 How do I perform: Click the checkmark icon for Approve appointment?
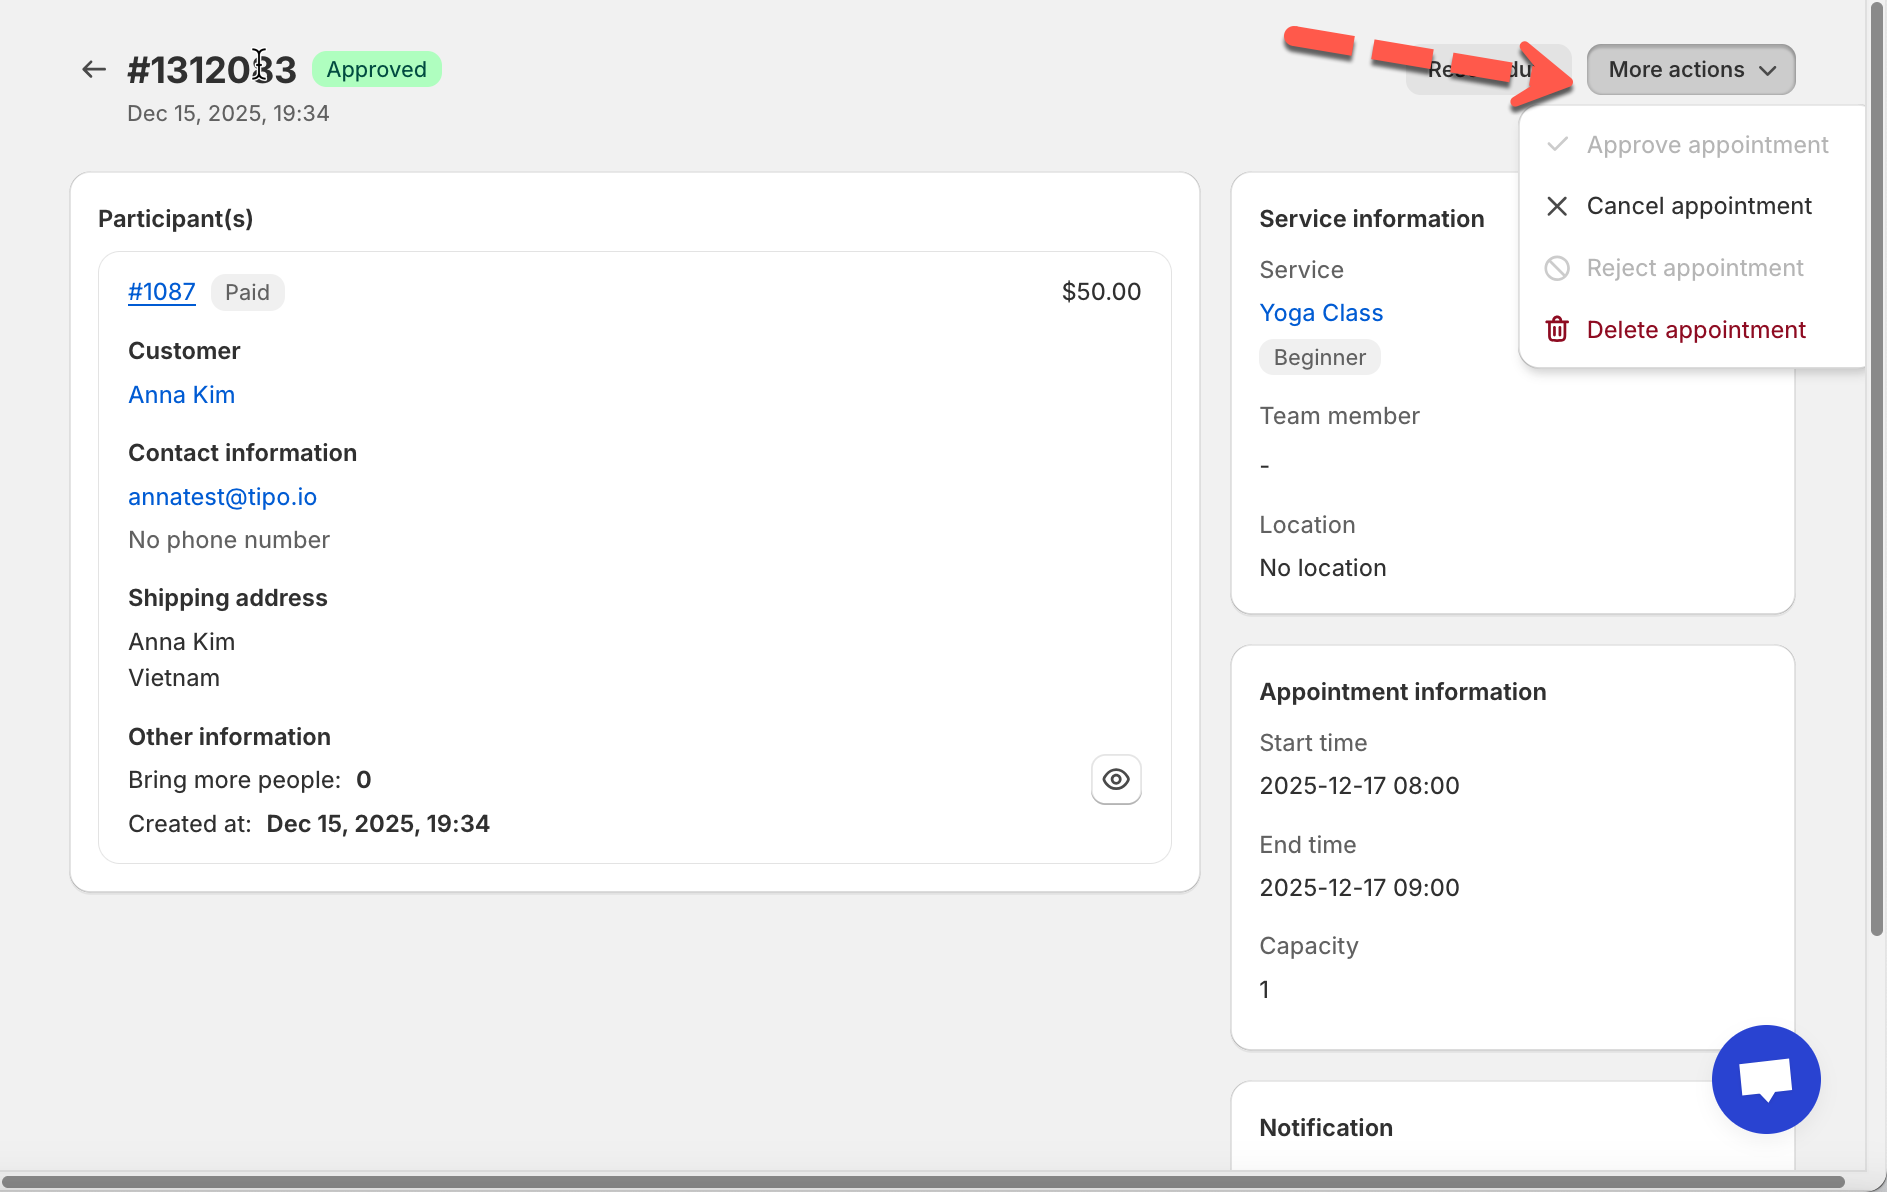(x=1557, y=145)
